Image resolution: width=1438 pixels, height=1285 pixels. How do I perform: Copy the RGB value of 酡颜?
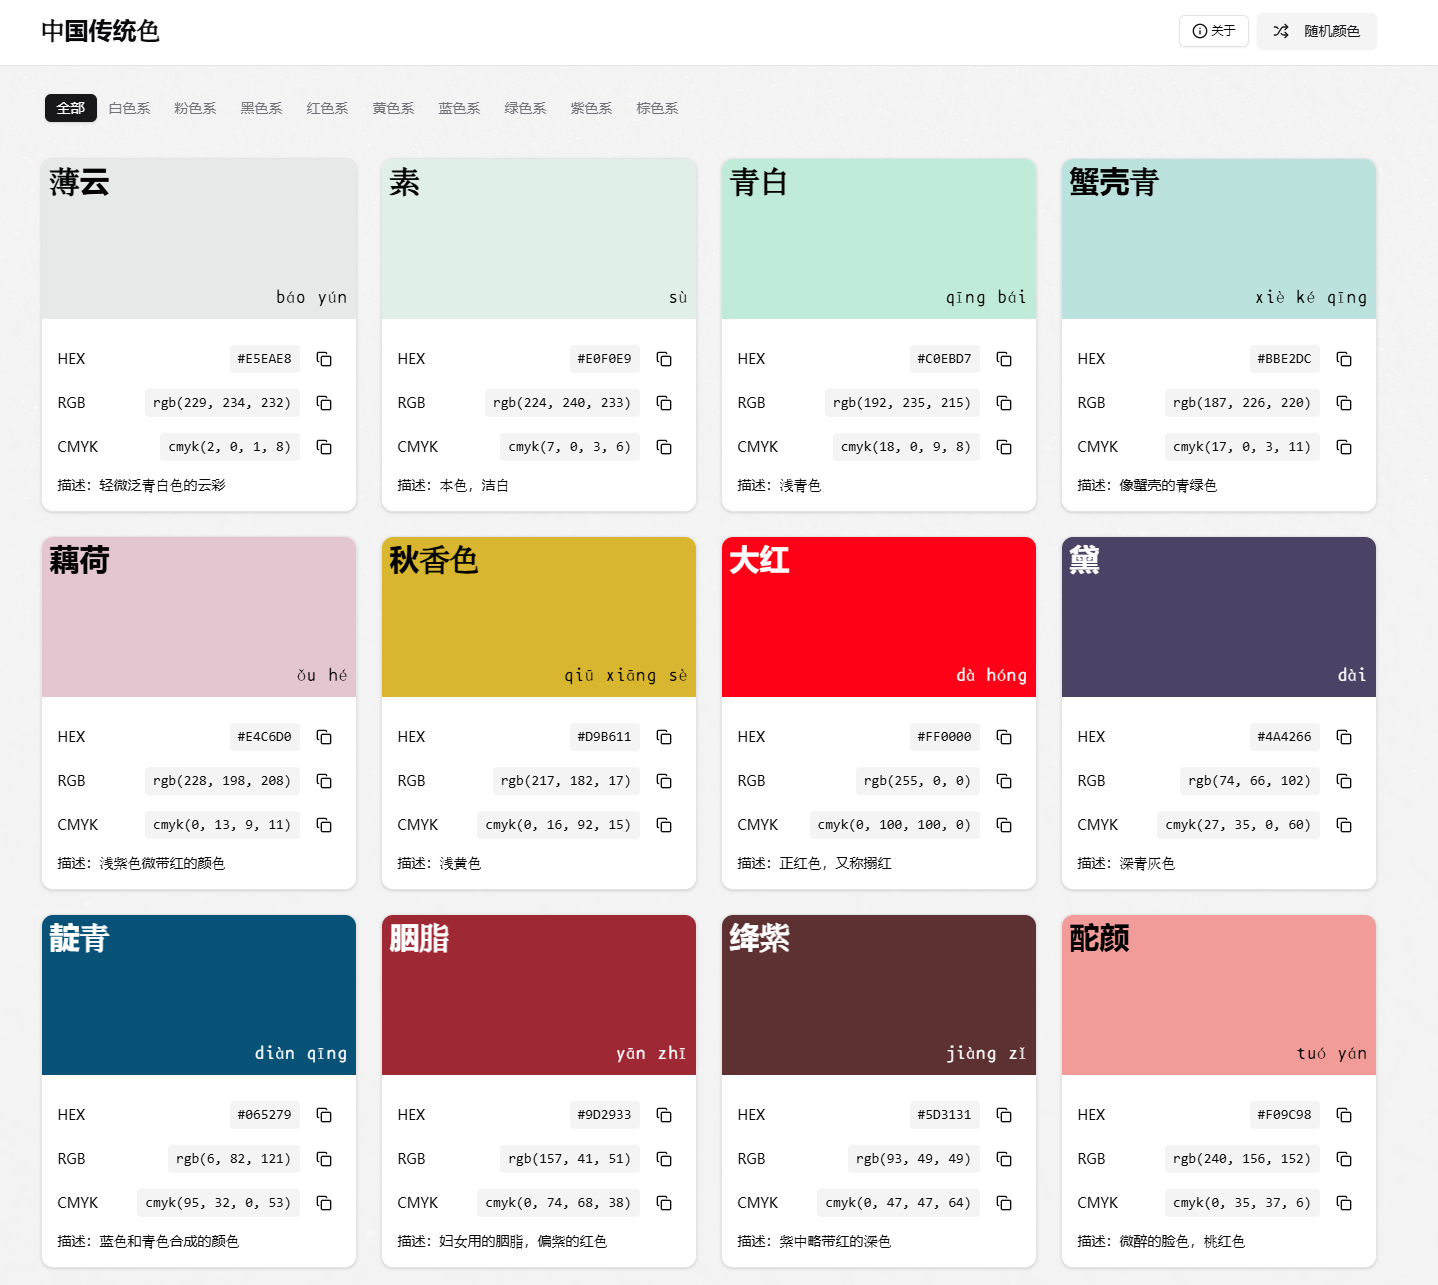coord(1344,1159)
